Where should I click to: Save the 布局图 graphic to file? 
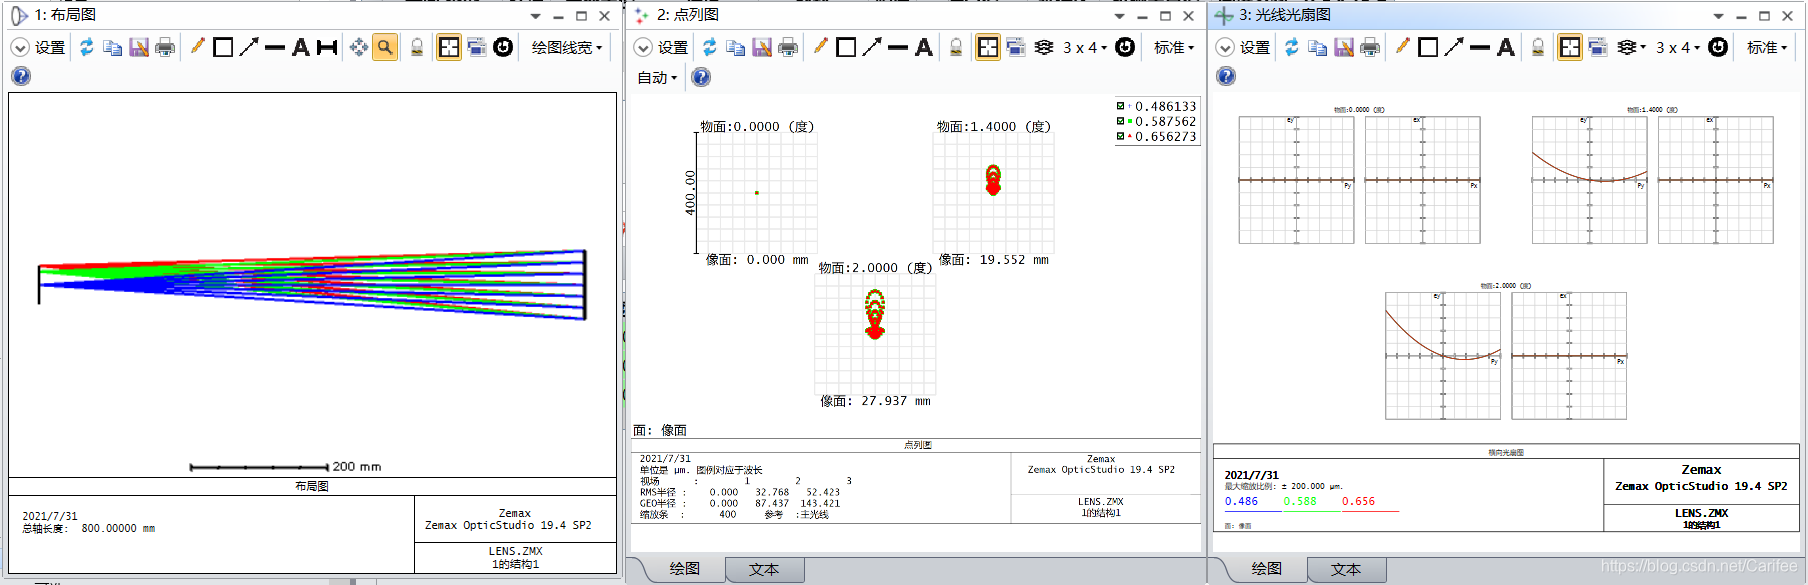pos(139,47)
